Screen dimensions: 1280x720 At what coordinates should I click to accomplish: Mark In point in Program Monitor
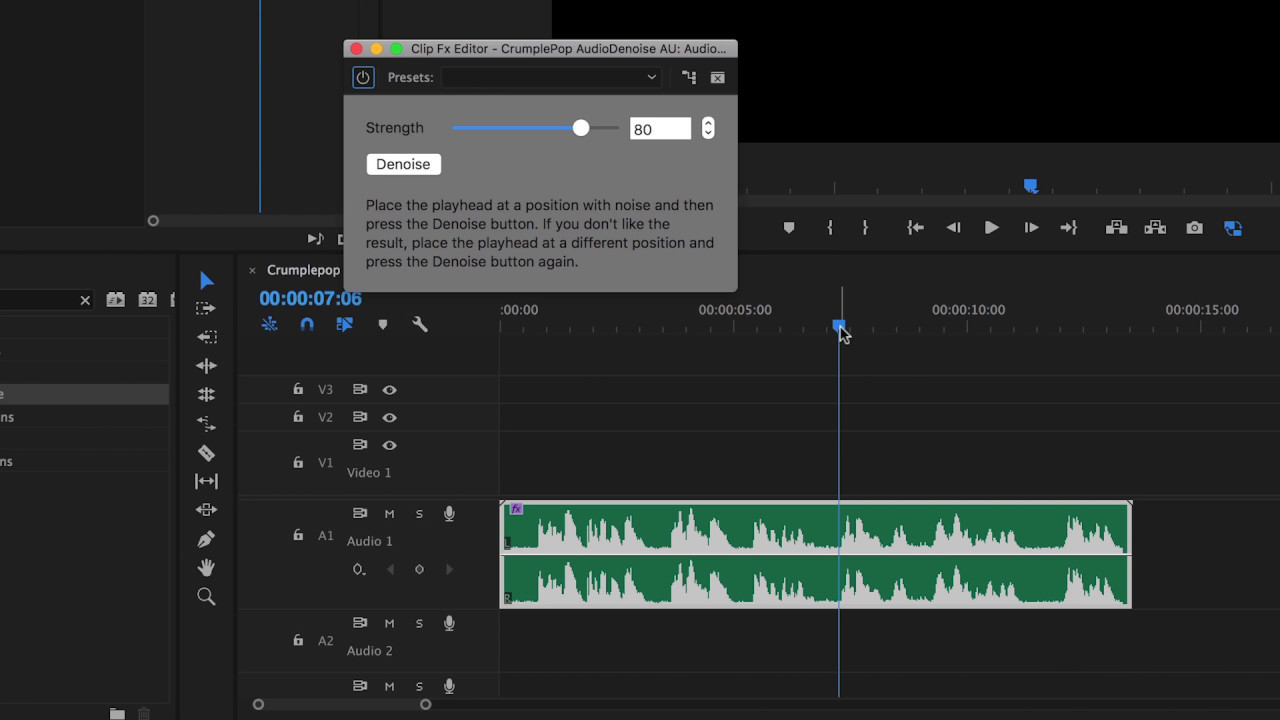tap(830, 228)
